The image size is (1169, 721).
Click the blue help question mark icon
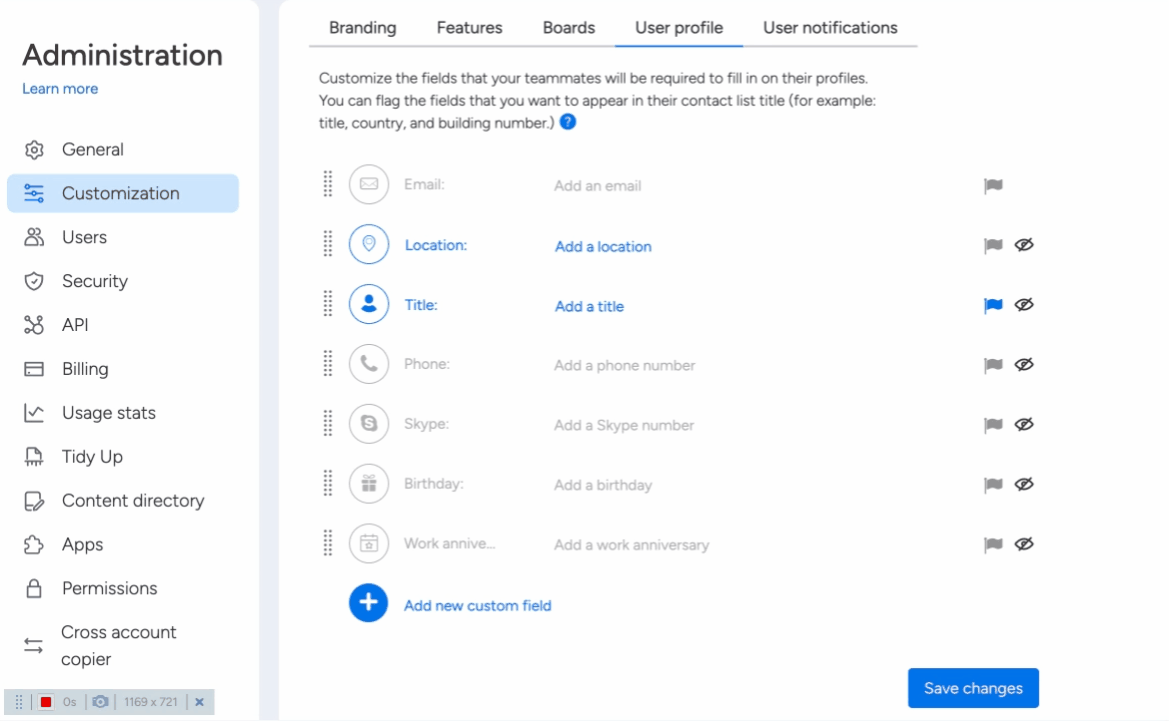568,122
